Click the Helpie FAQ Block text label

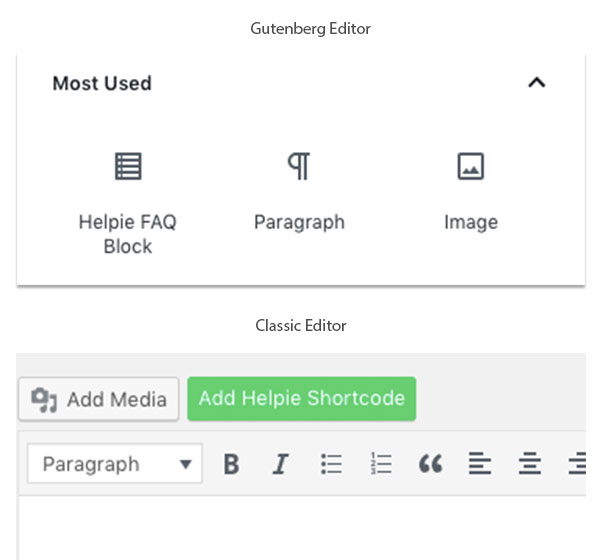128,234
